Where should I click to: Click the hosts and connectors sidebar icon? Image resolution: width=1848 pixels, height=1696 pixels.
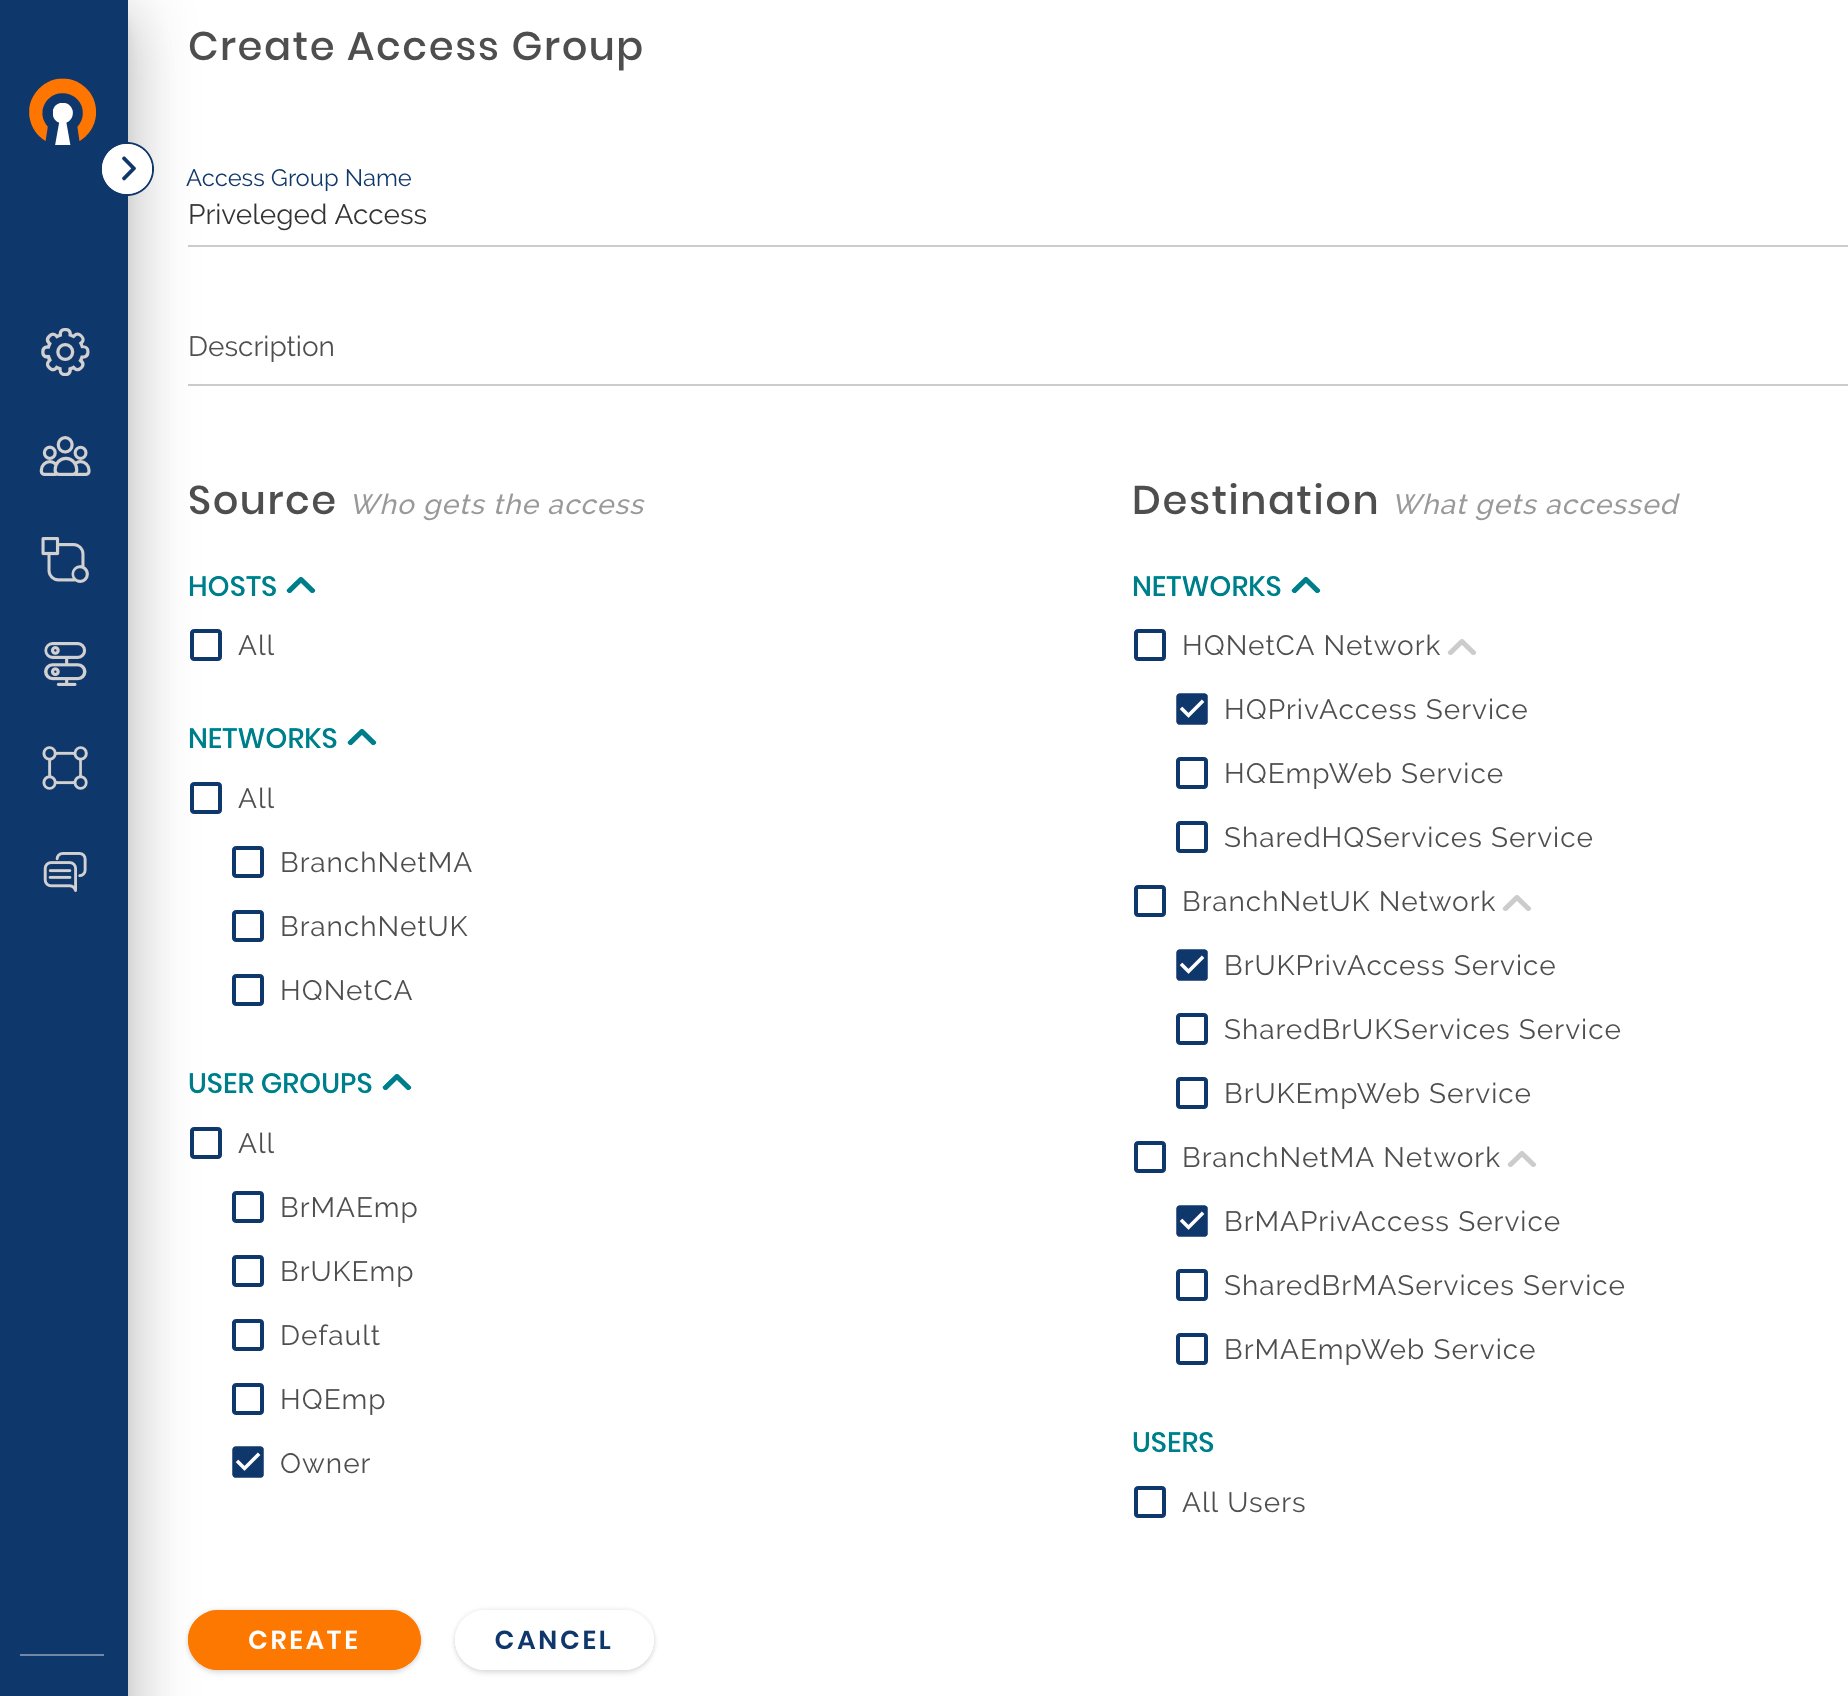pyautogui.click(x=65, y=560)
